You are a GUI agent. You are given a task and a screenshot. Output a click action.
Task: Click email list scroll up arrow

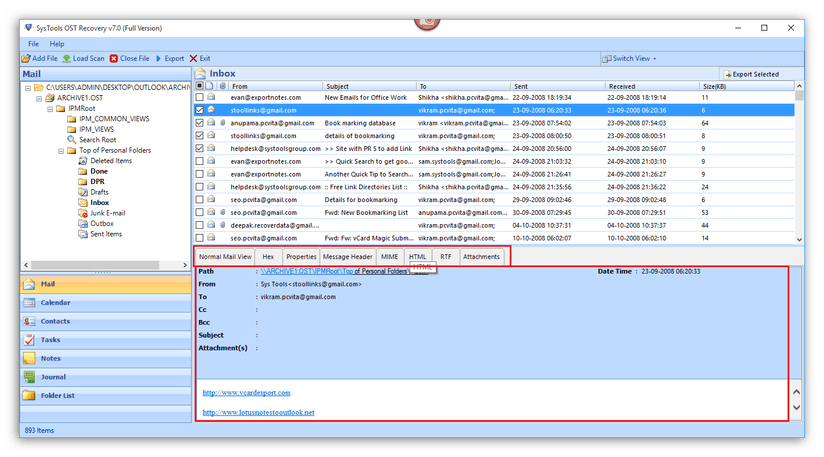(x=799, y=86)
